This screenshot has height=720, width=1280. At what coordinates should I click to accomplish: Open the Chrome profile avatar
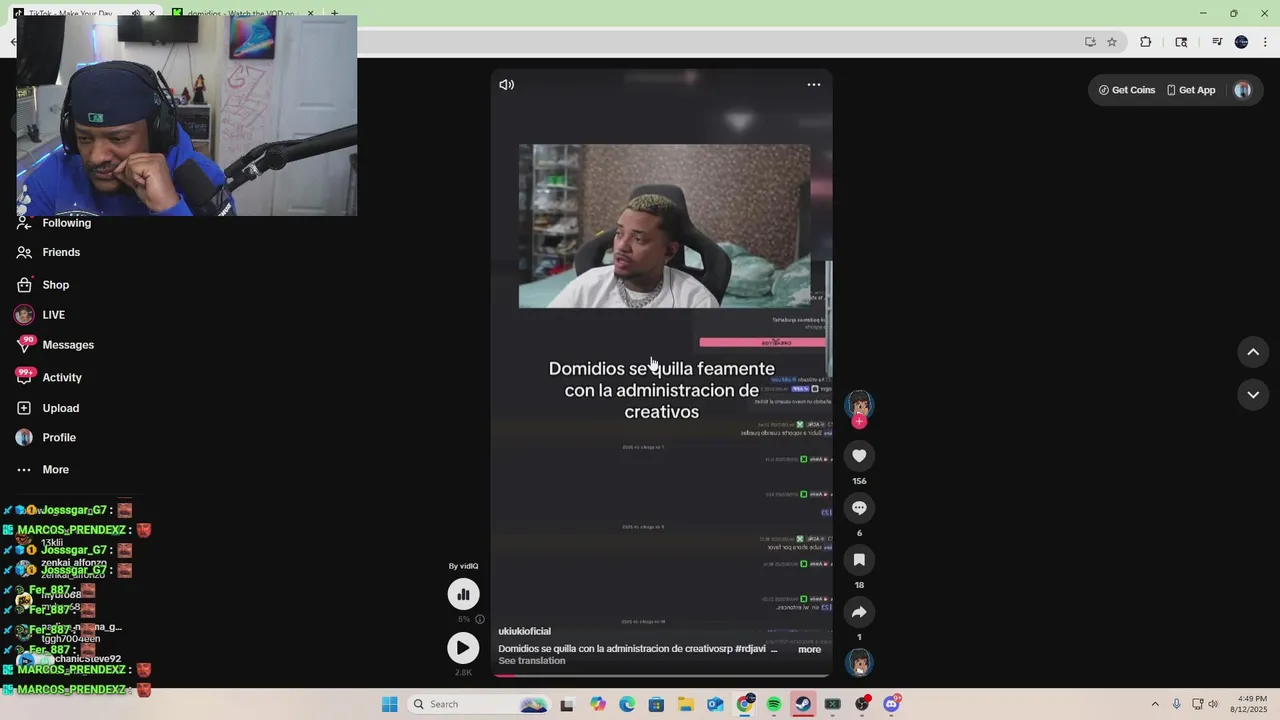[x=1241, y=42]
